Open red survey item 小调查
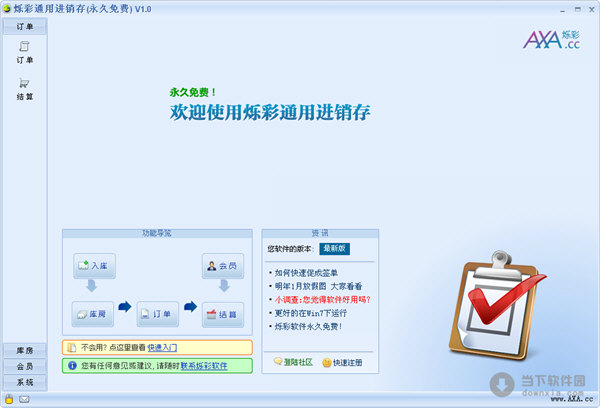The width and height of the screenshot is (600, 408). click(x=323, y=300)
